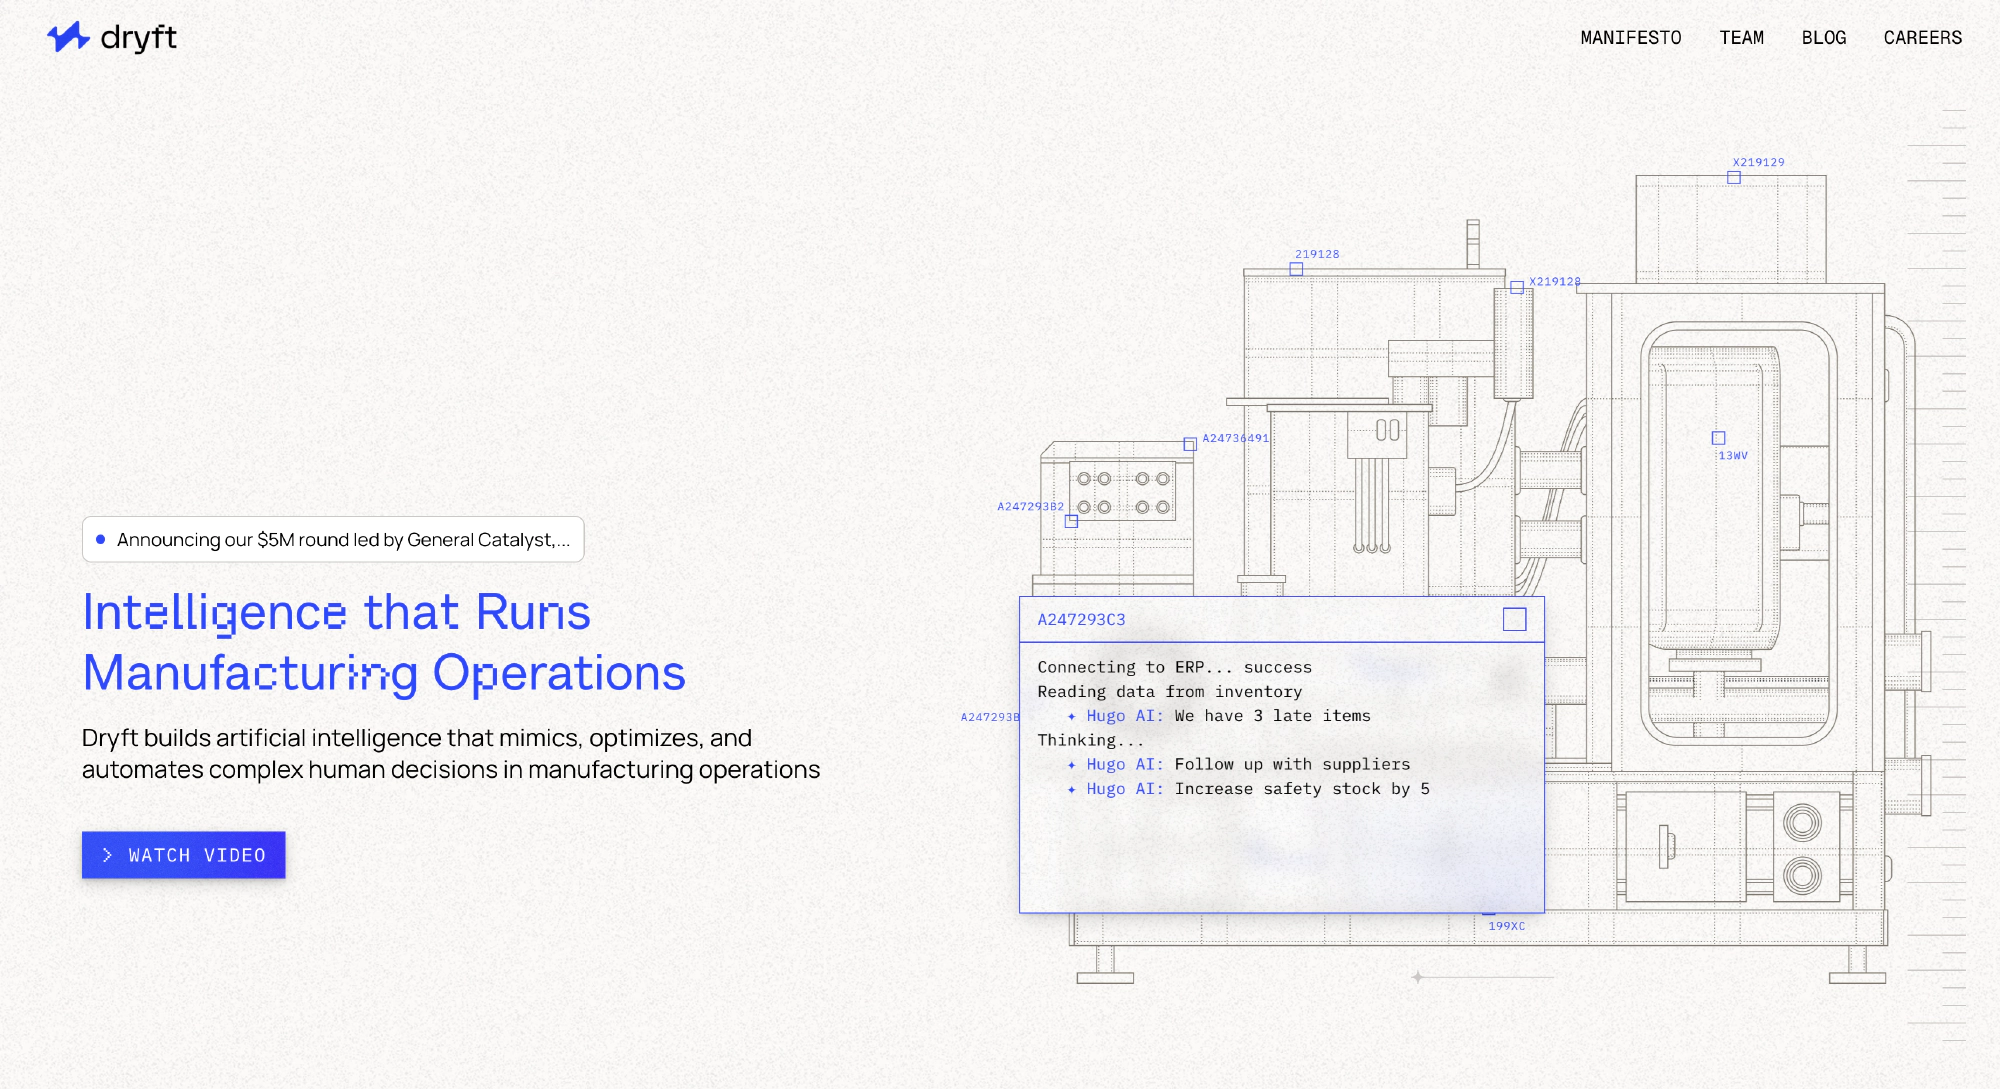Select the A24729382 marker square
The width and height of the screenshot is (2000, 1089).
click(x=1071, y=521)
